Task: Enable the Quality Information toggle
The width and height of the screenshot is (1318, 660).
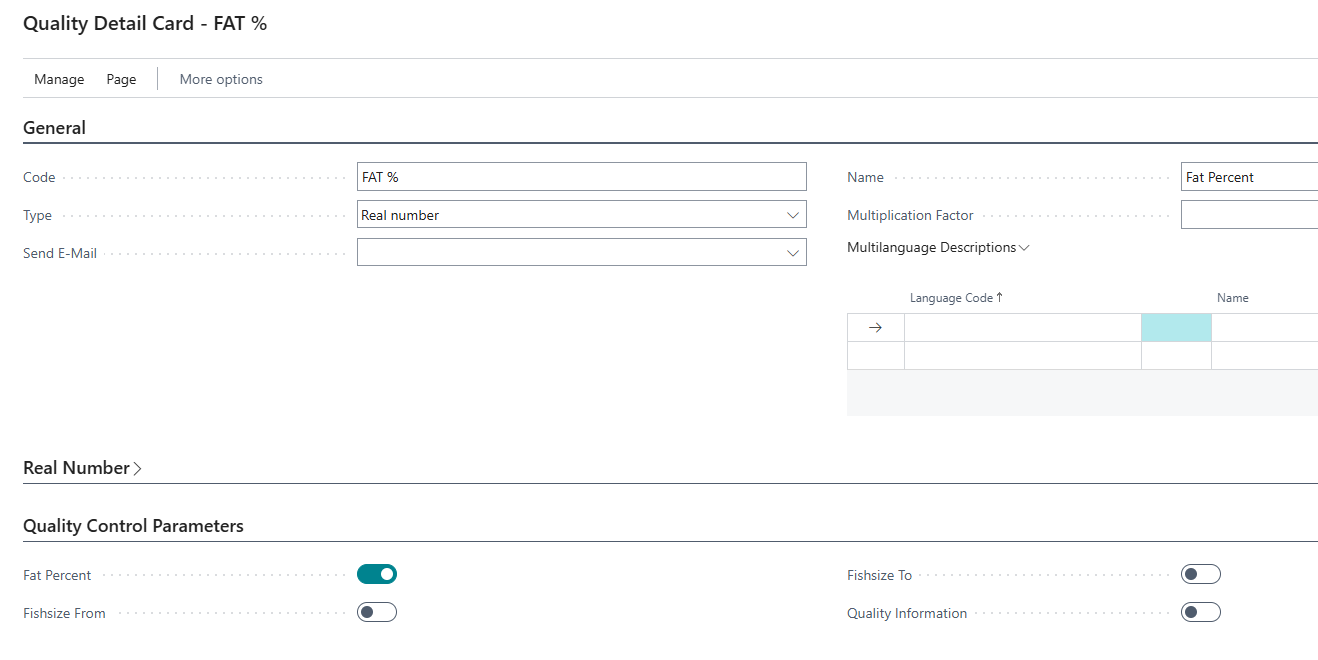Action: pyautogui.click(x=1200, y=612)
